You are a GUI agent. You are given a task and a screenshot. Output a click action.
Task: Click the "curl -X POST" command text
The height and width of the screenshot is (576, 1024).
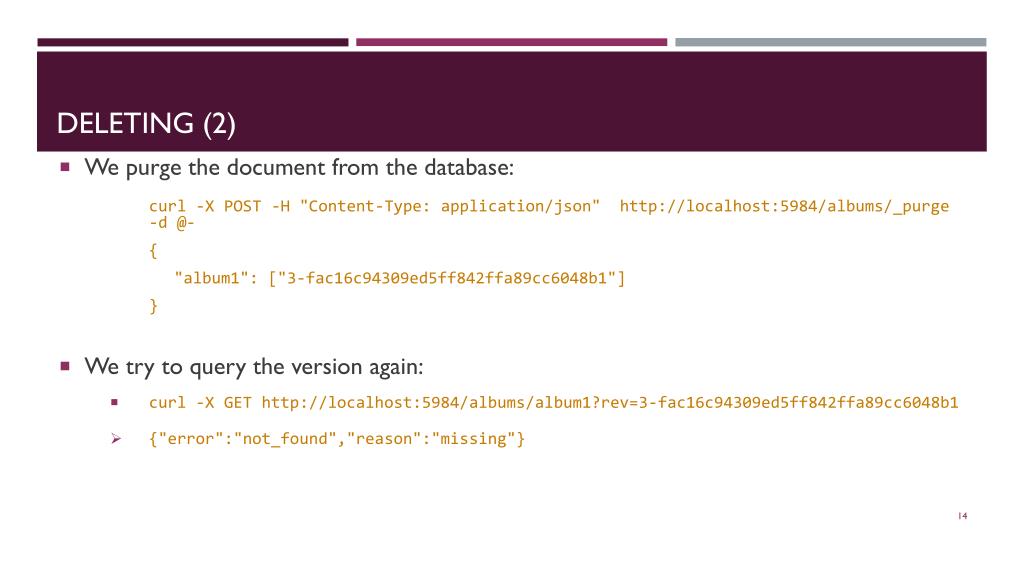(x=205, y=206)
